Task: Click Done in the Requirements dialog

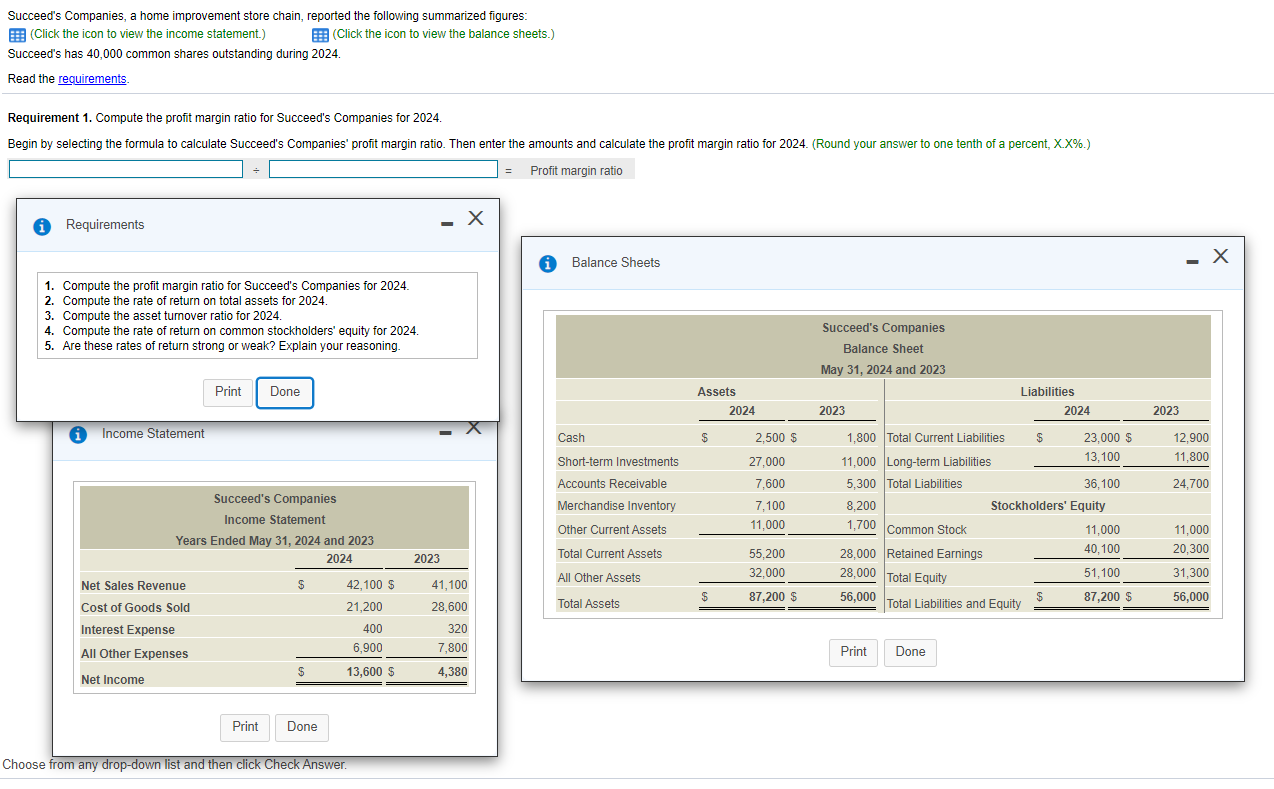Action: [x=285, y=392]
